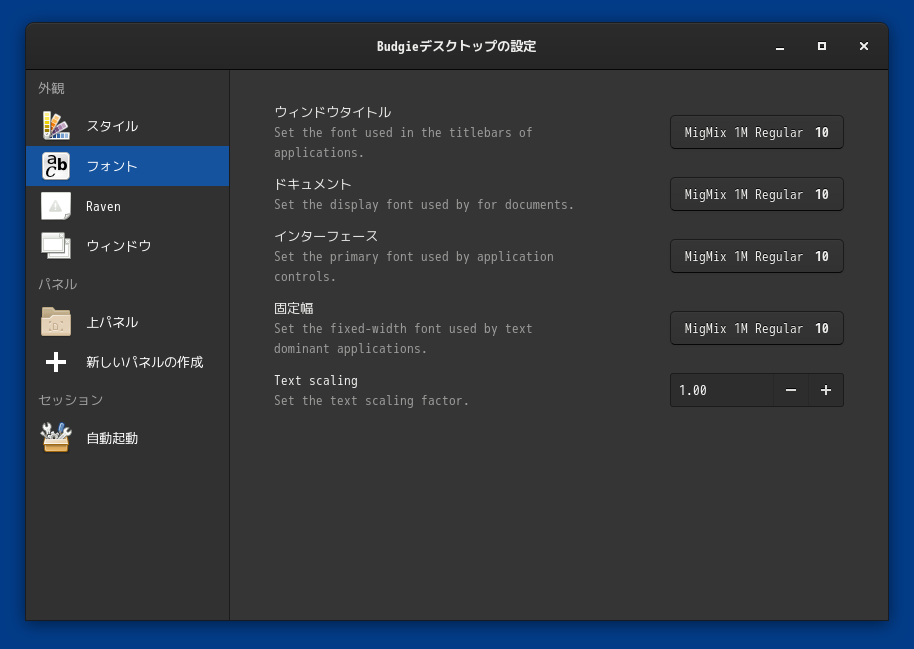The image size is (914, 649).
Task: Click the 外観 section header
Action: (x=51, y=88)
